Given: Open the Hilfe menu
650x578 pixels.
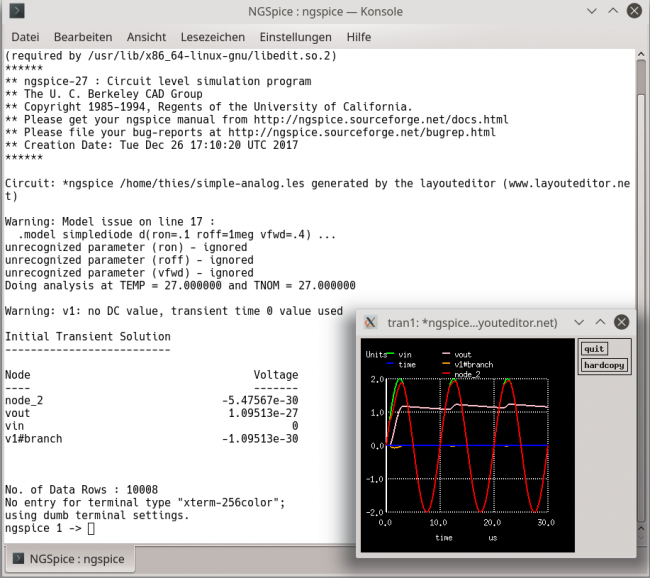Looking at the screenshot, I should [359, 37].
